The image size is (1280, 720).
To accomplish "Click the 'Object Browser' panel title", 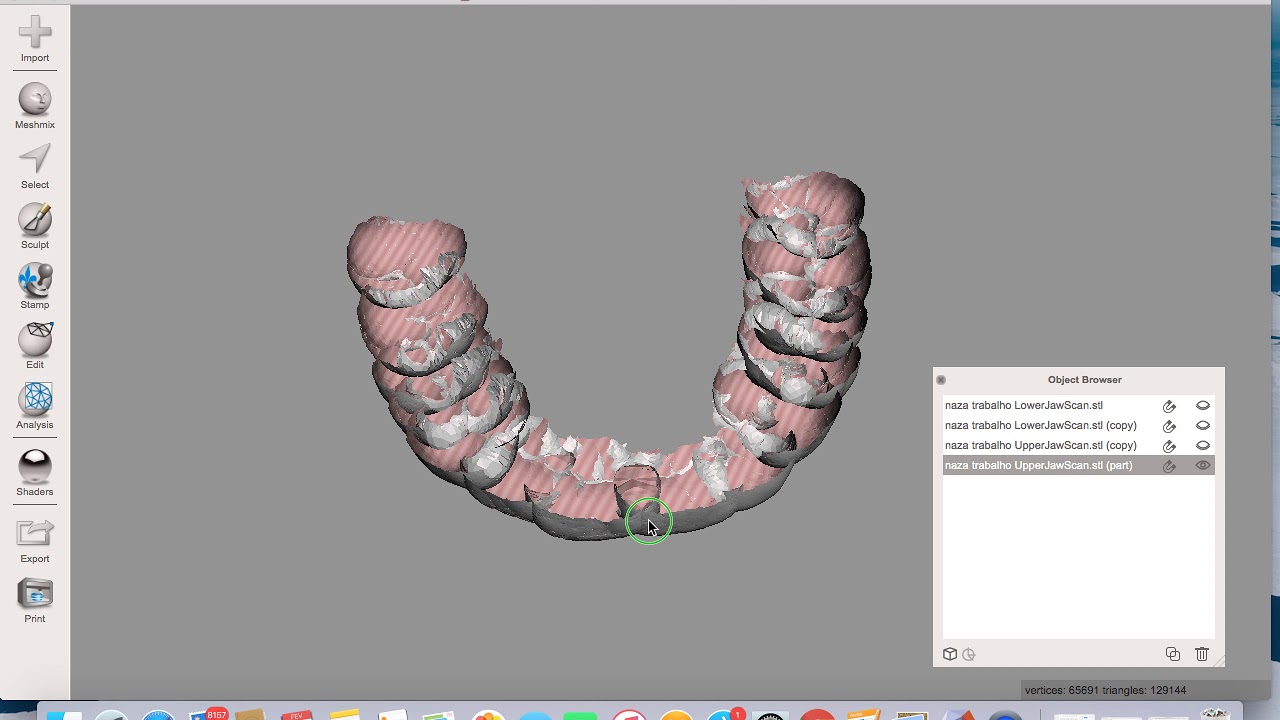I will click(1085, 380).
